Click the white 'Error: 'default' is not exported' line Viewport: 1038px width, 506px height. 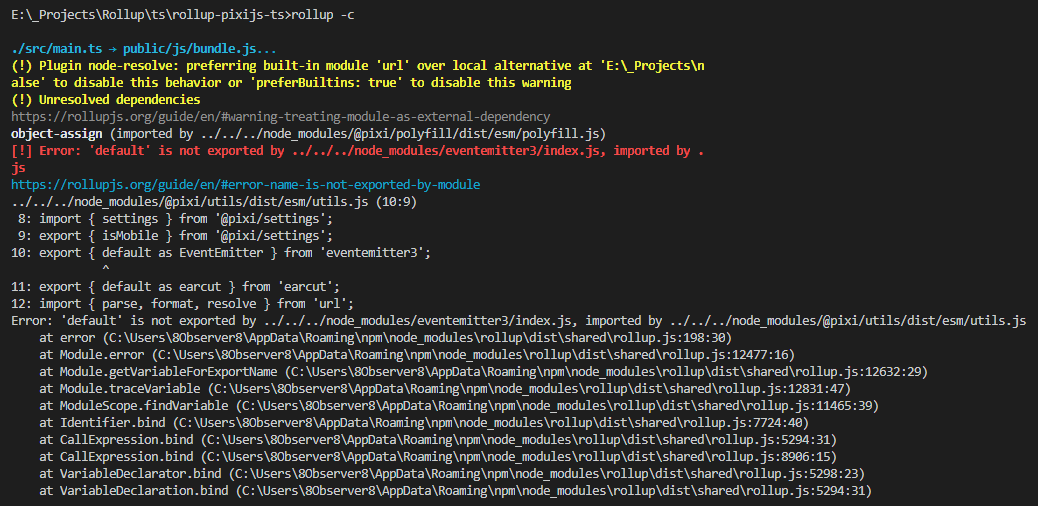click(x=519, y=321)
